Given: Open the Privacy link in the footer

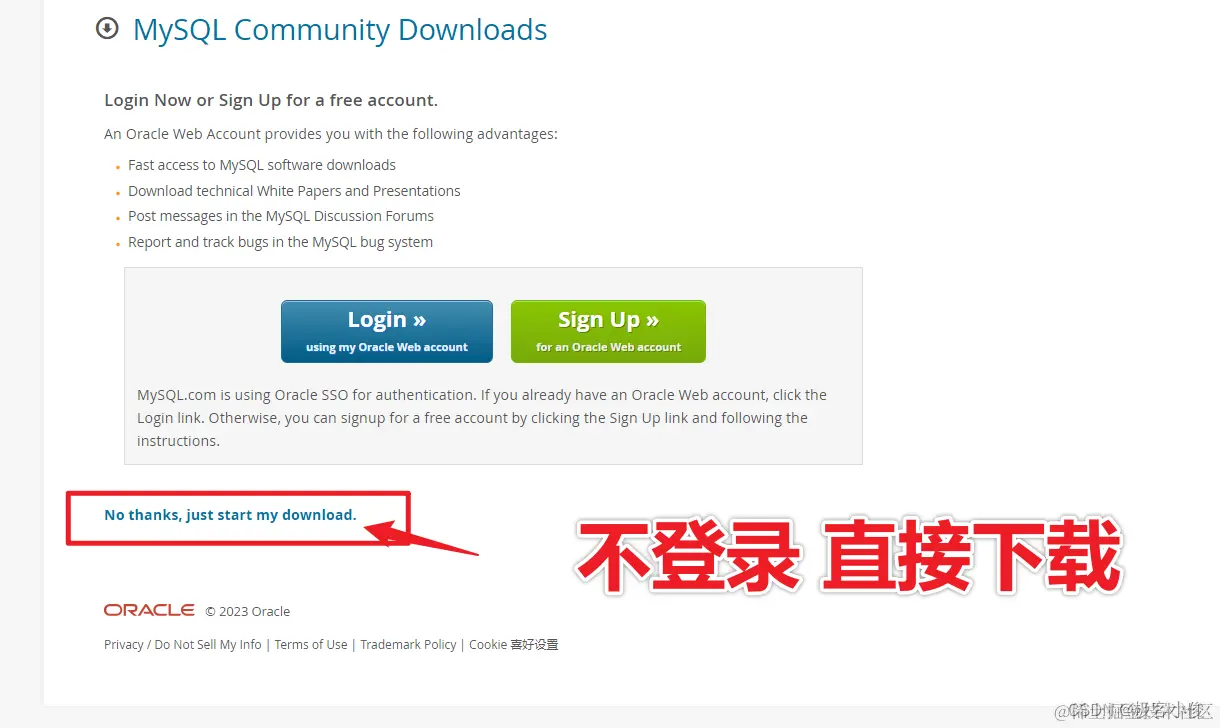Looking at the screenshot, I should point(124,645).
